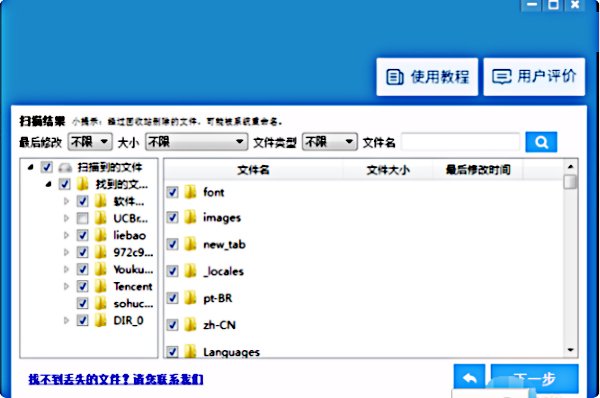Click the zh-CN folder icon in list
Image resolution: width=600 pixels, height=398 pixels.
pyautogui.click(x=190, y=325)
